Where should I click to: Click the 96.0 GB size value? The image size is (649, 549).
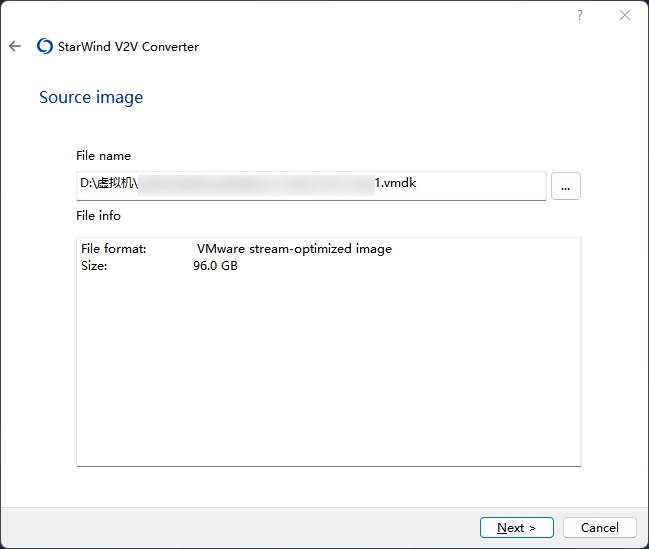tap(215, 266)
